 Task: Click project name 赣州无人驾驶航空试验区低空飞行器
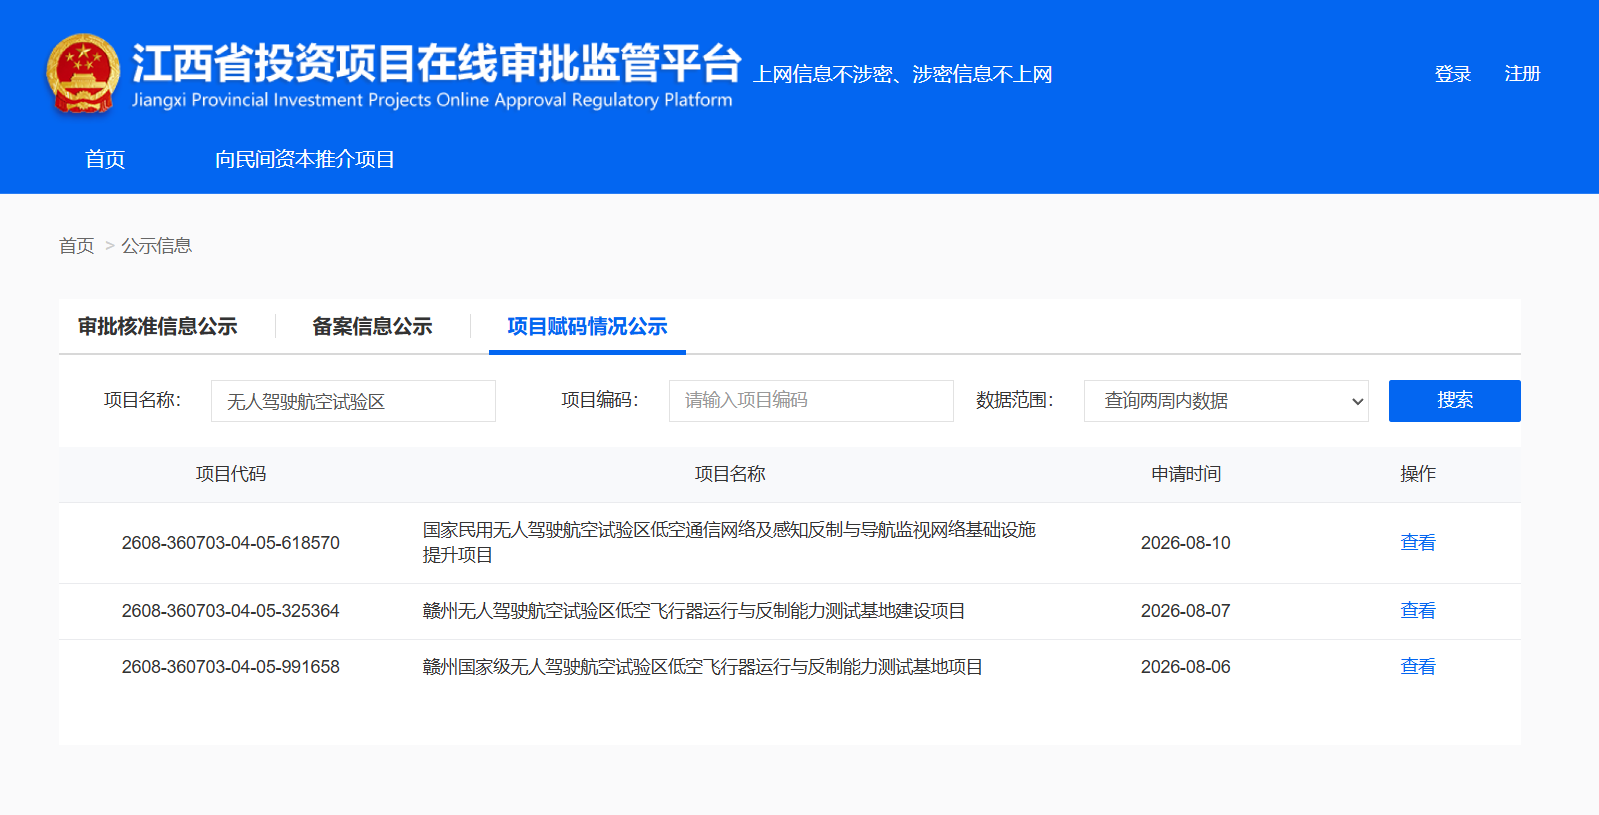(694, 611)
